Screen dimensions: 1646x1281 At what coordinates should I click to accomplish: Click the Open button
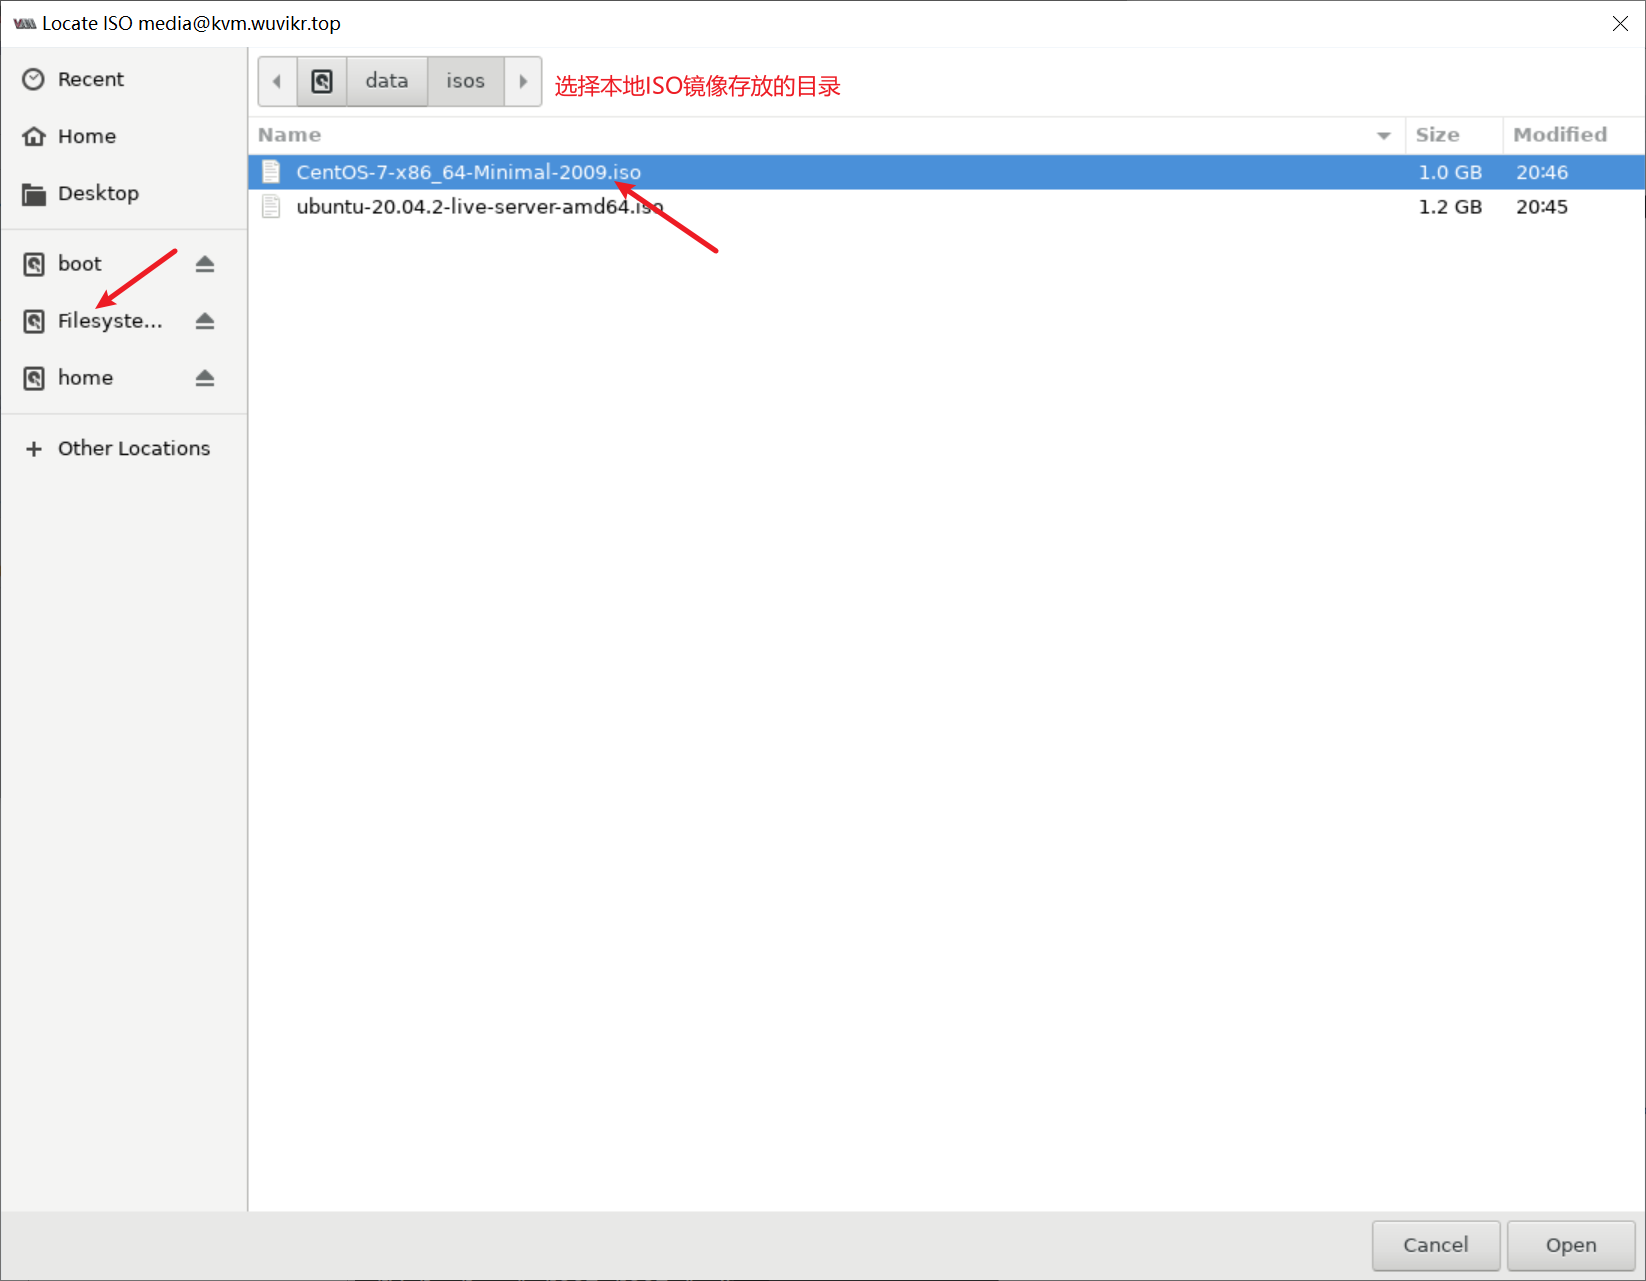coord(1569,1245)
